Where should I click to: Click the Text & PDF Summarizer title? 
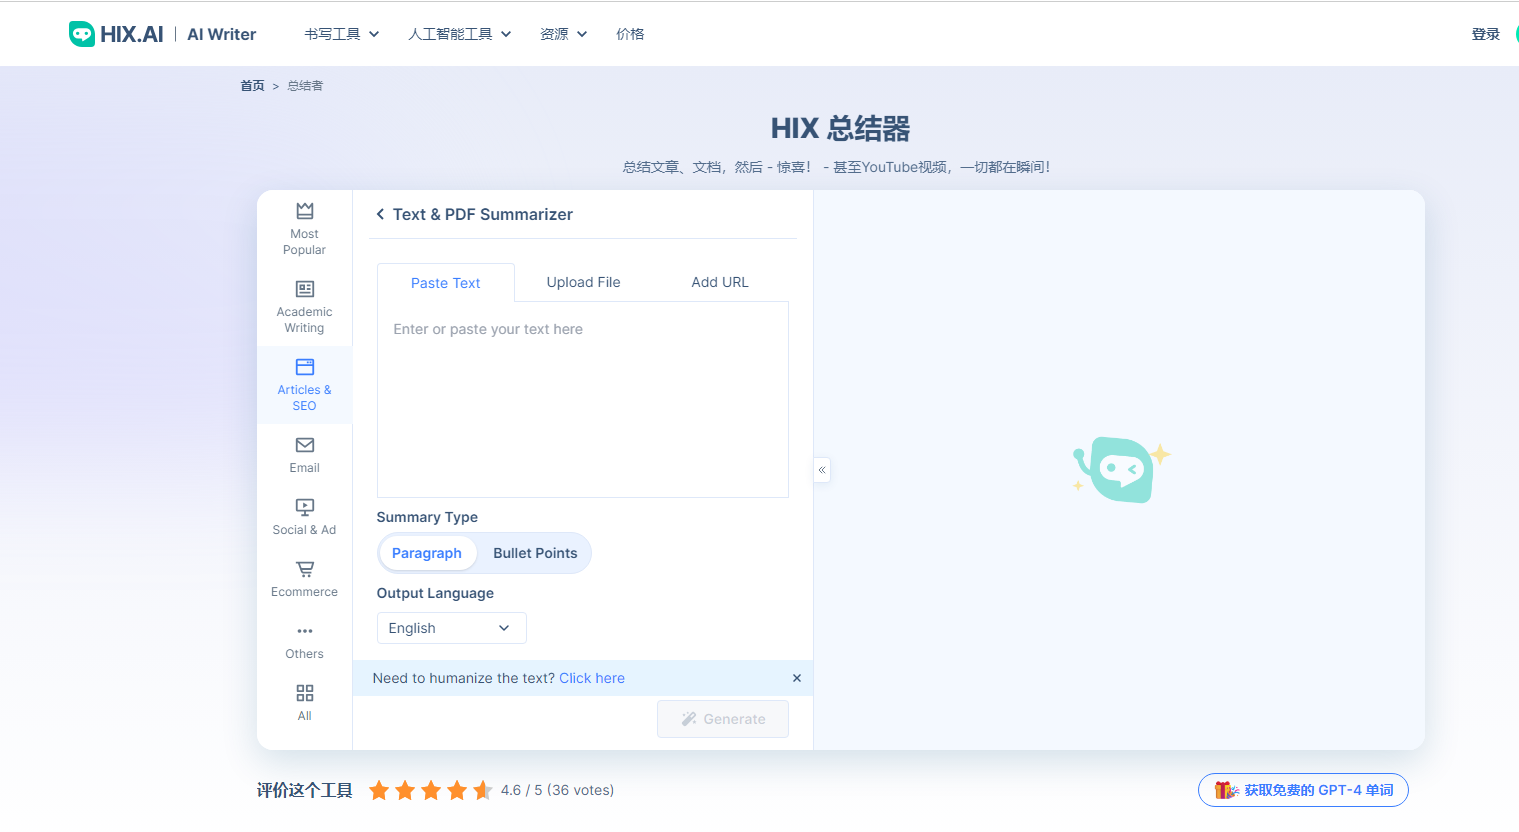click(x=483, y=214)
